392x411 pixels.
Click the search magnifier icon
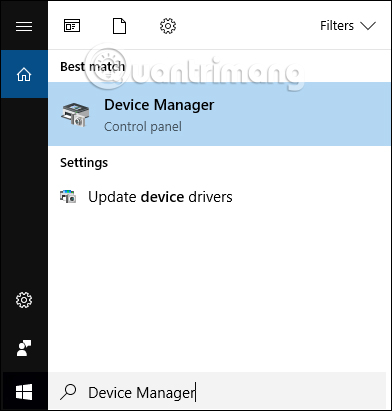pyautogui.click(x=68, y=392)
